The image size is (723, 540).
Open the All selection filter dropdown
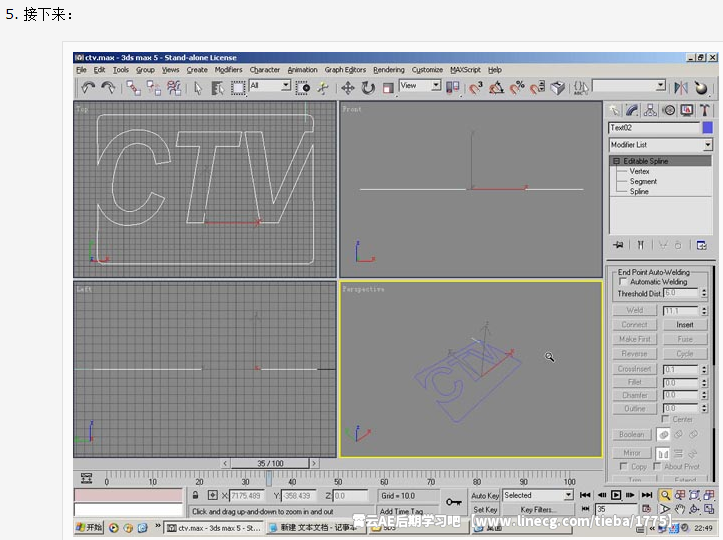[269, 85]
